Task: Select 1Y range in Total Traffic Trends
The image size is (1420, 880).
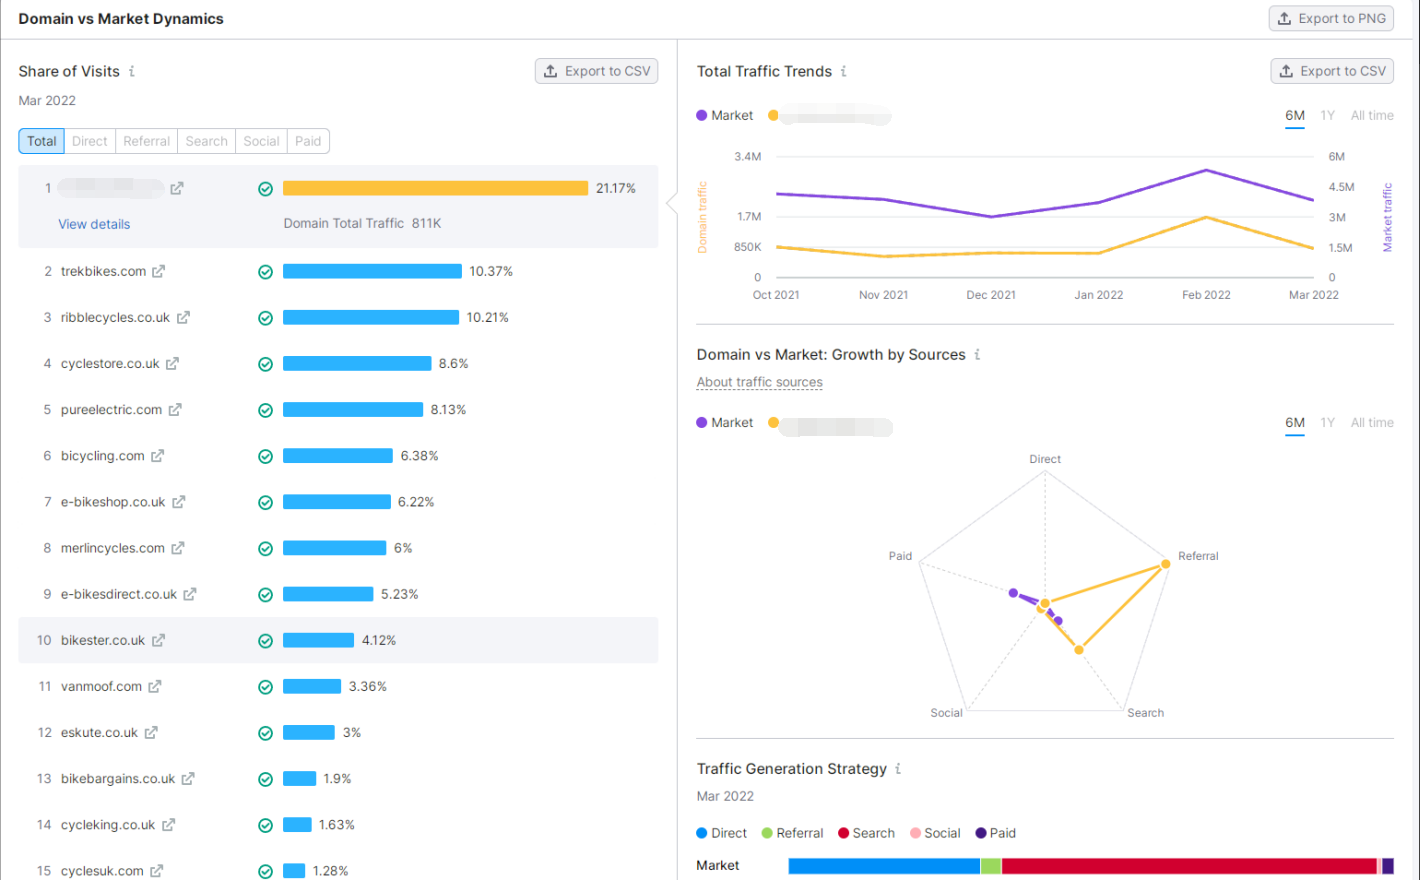Action: 1327,116
